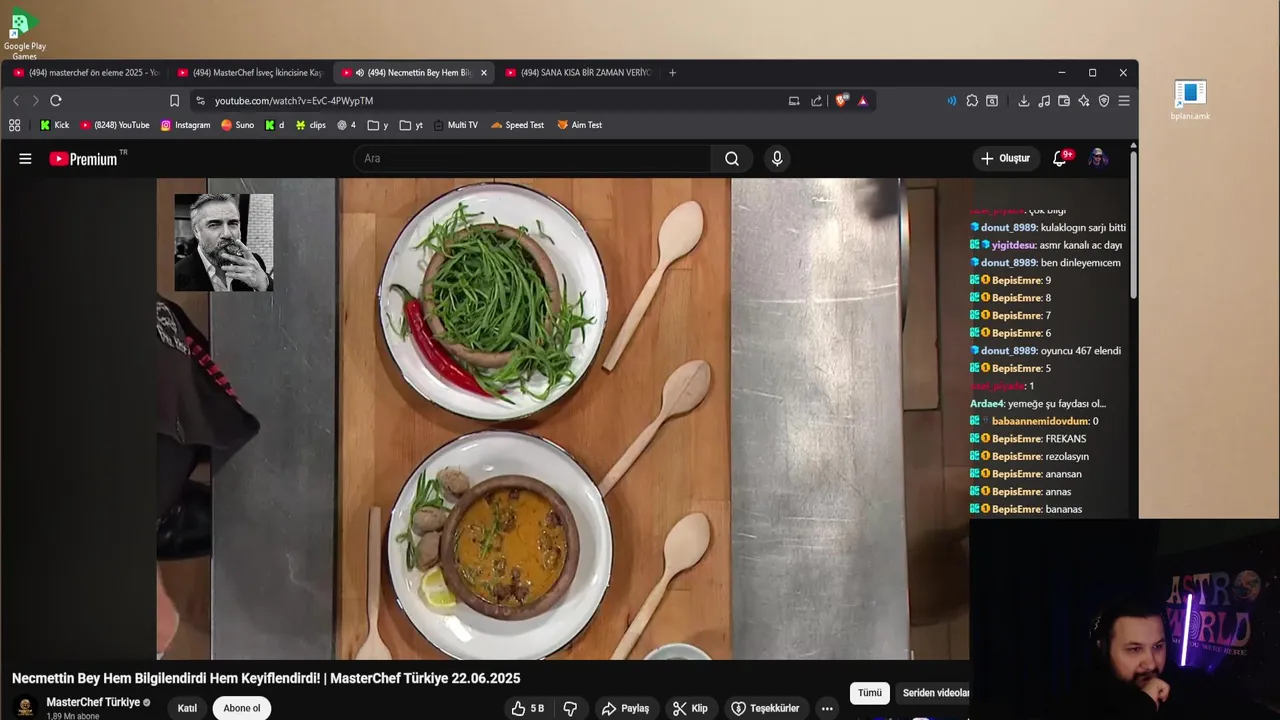Open the clips bookmark
Viewport: 1280px width, 720px height.
[310, 125]
